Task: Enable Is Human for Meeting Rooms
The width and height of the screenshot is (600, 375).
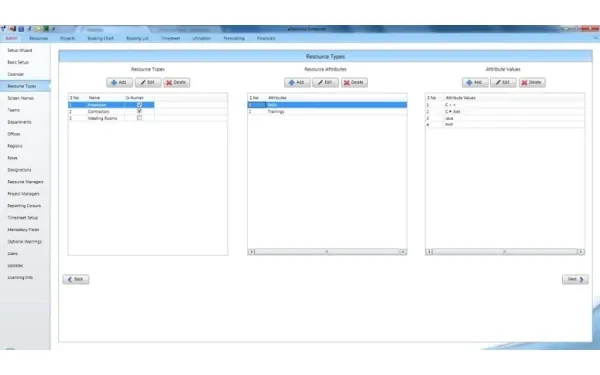Action: point(140,118)
